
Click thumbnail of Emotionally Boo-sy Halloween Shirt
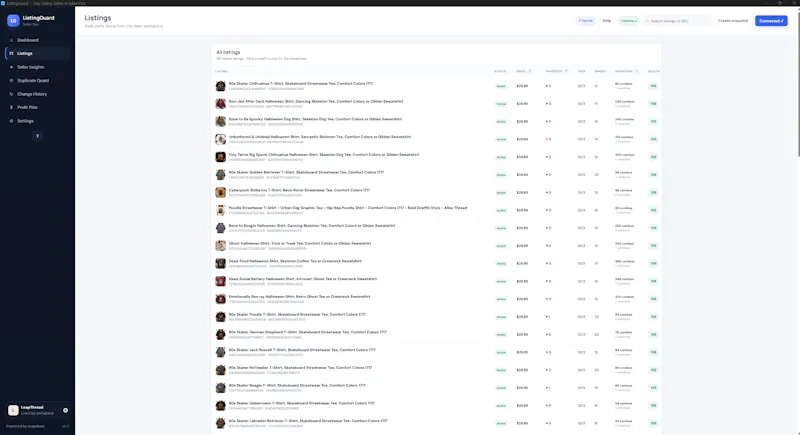coord(220,299)
